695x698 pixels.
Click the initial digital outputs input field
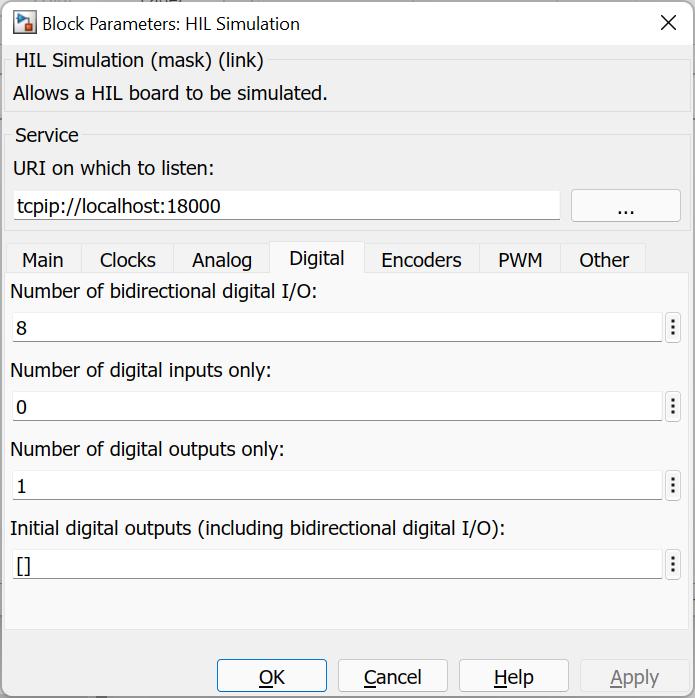[x=335, y=564]
